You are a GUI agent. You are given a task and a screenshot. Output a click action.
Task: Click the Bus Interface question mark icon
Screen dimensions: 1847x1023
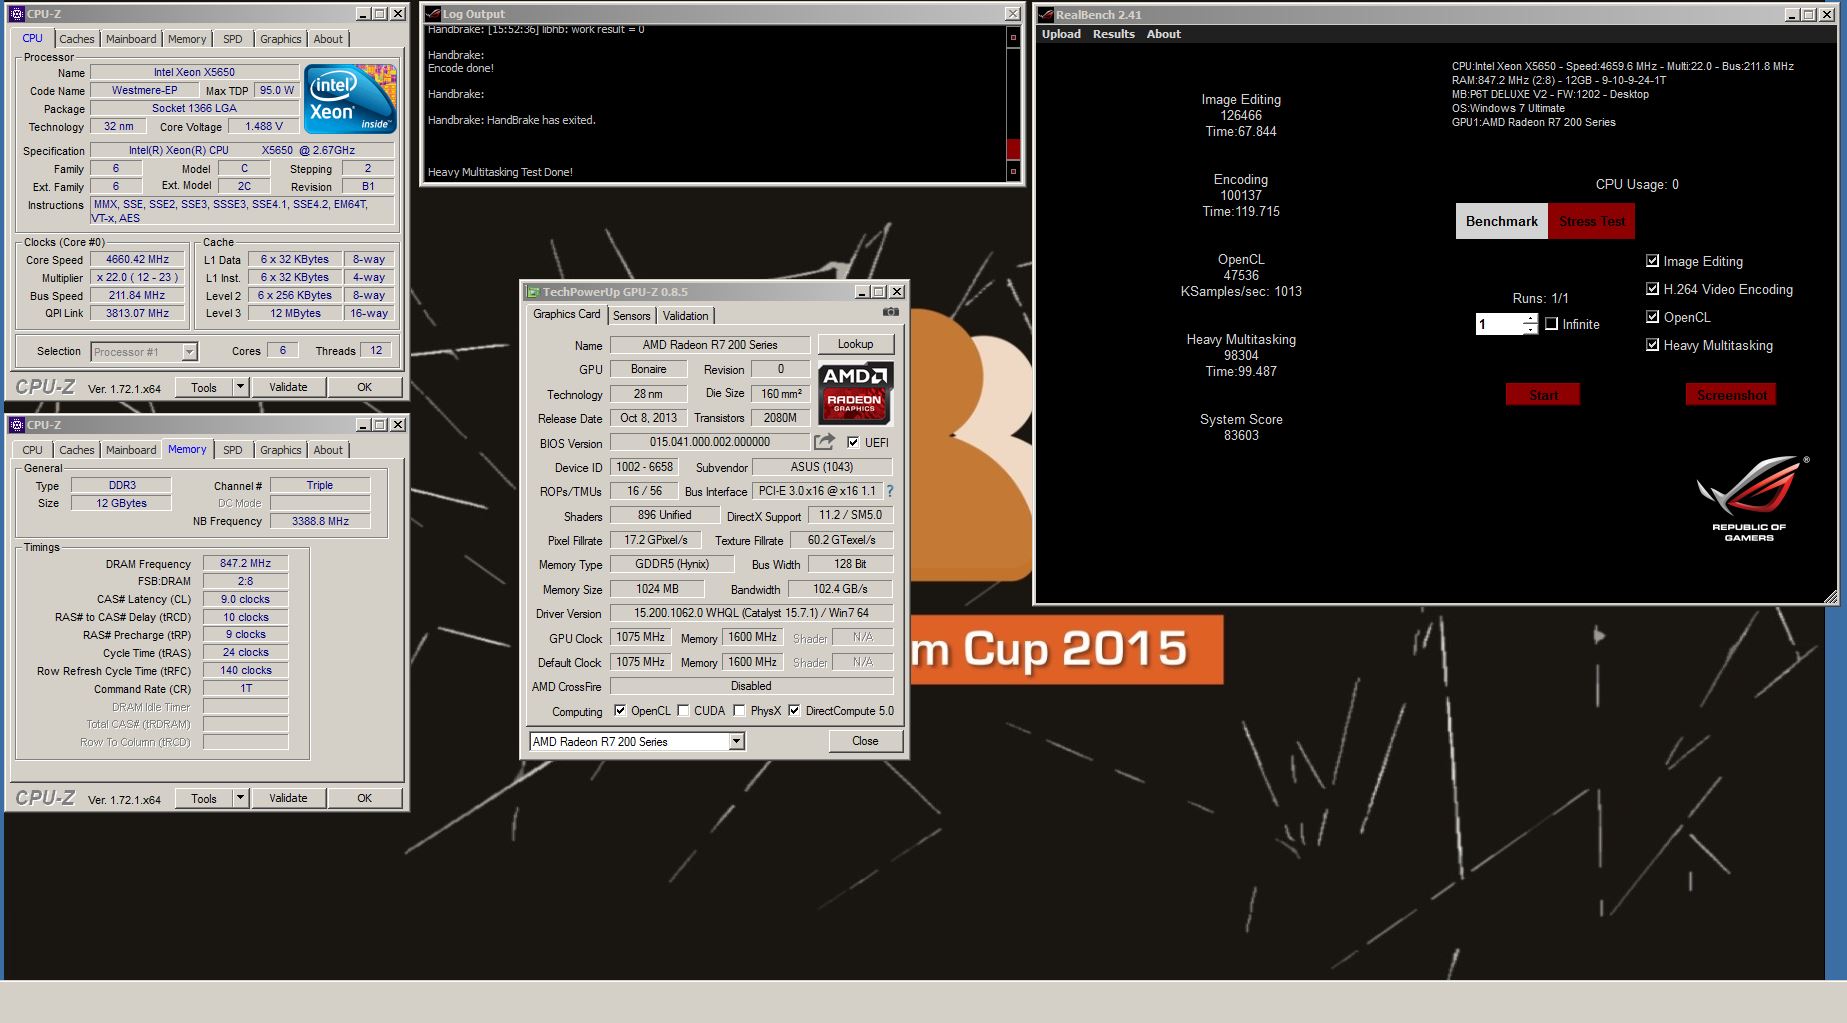[890, 491]
